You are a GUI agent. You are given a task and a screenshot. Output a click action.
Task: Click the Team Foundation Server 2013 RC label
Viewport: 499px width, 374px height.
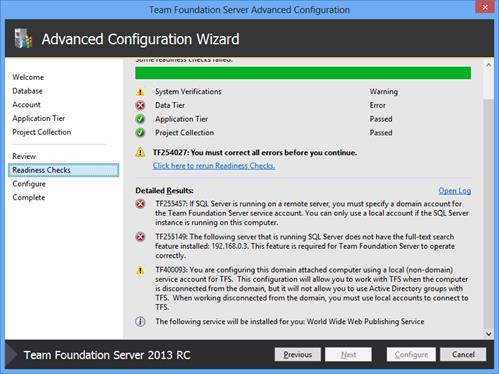(107, 355)
